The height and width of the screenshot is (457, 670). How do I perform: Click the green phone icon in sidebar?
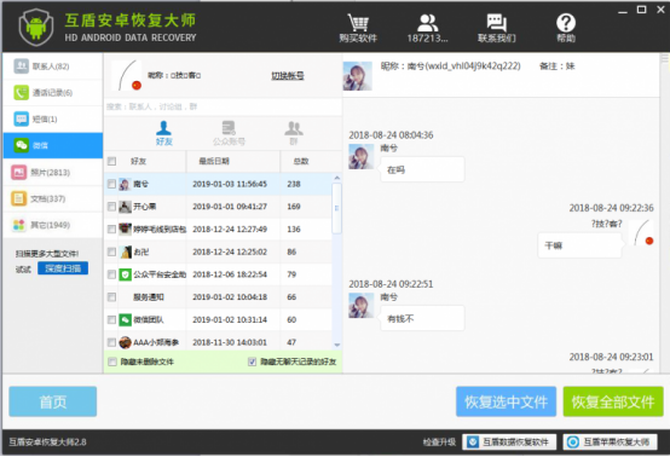(21, 93)
